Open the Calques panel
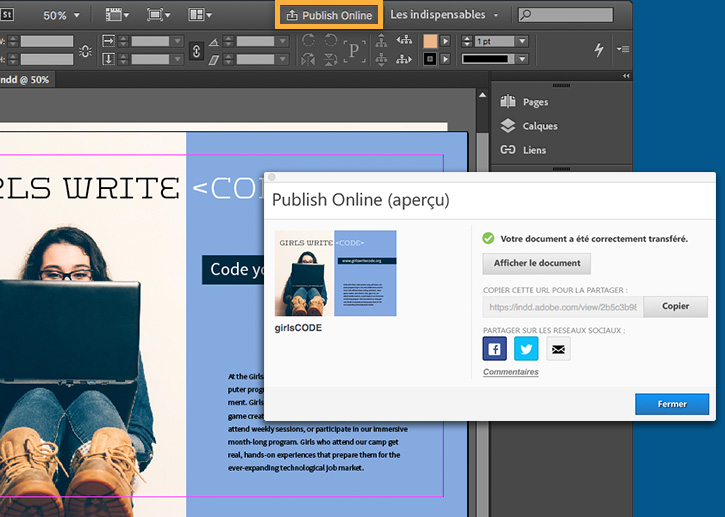725x517 pixels. [538, 126]
